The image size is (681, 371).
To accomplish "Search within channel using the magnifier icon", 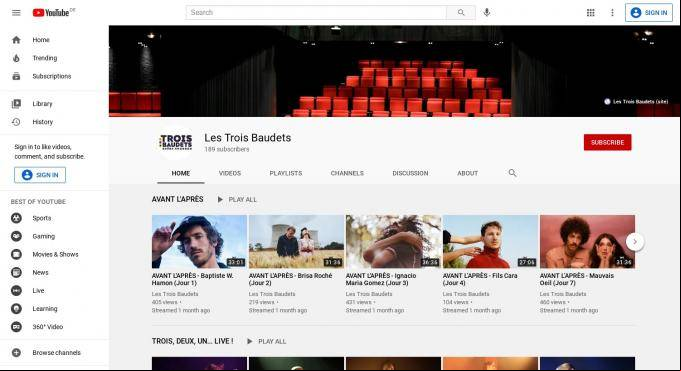I will coord(512,173).
